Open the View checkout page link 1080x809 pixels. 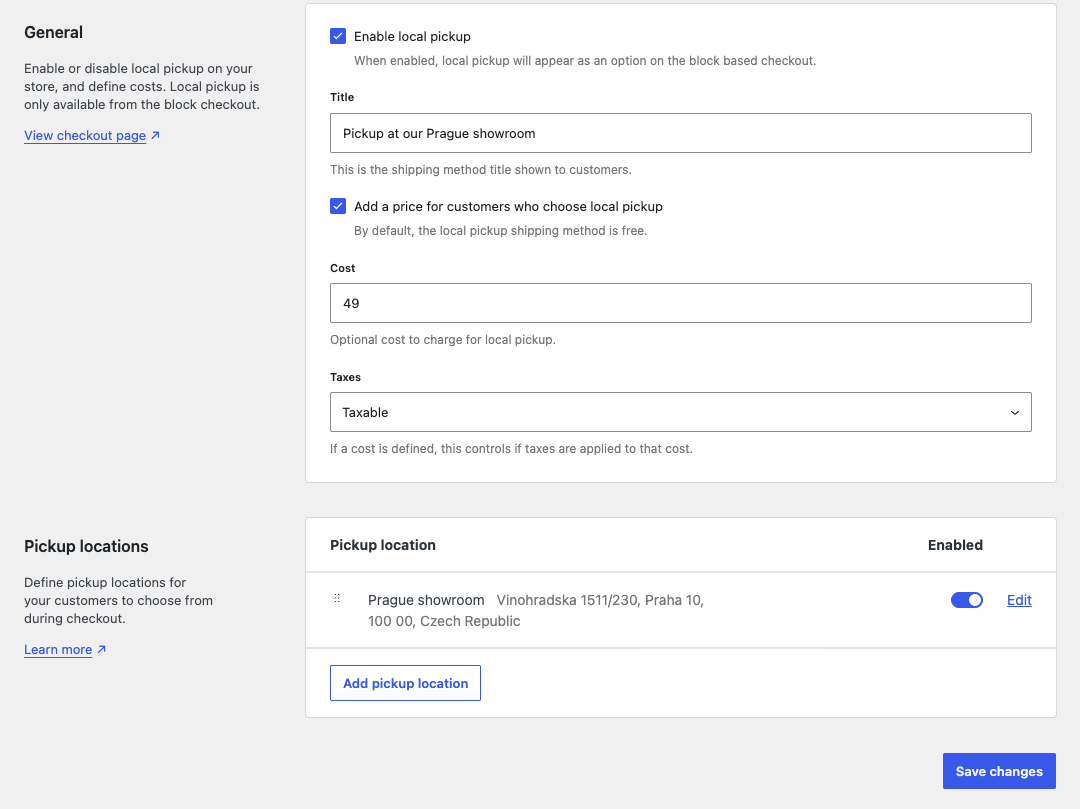(85, 136)
